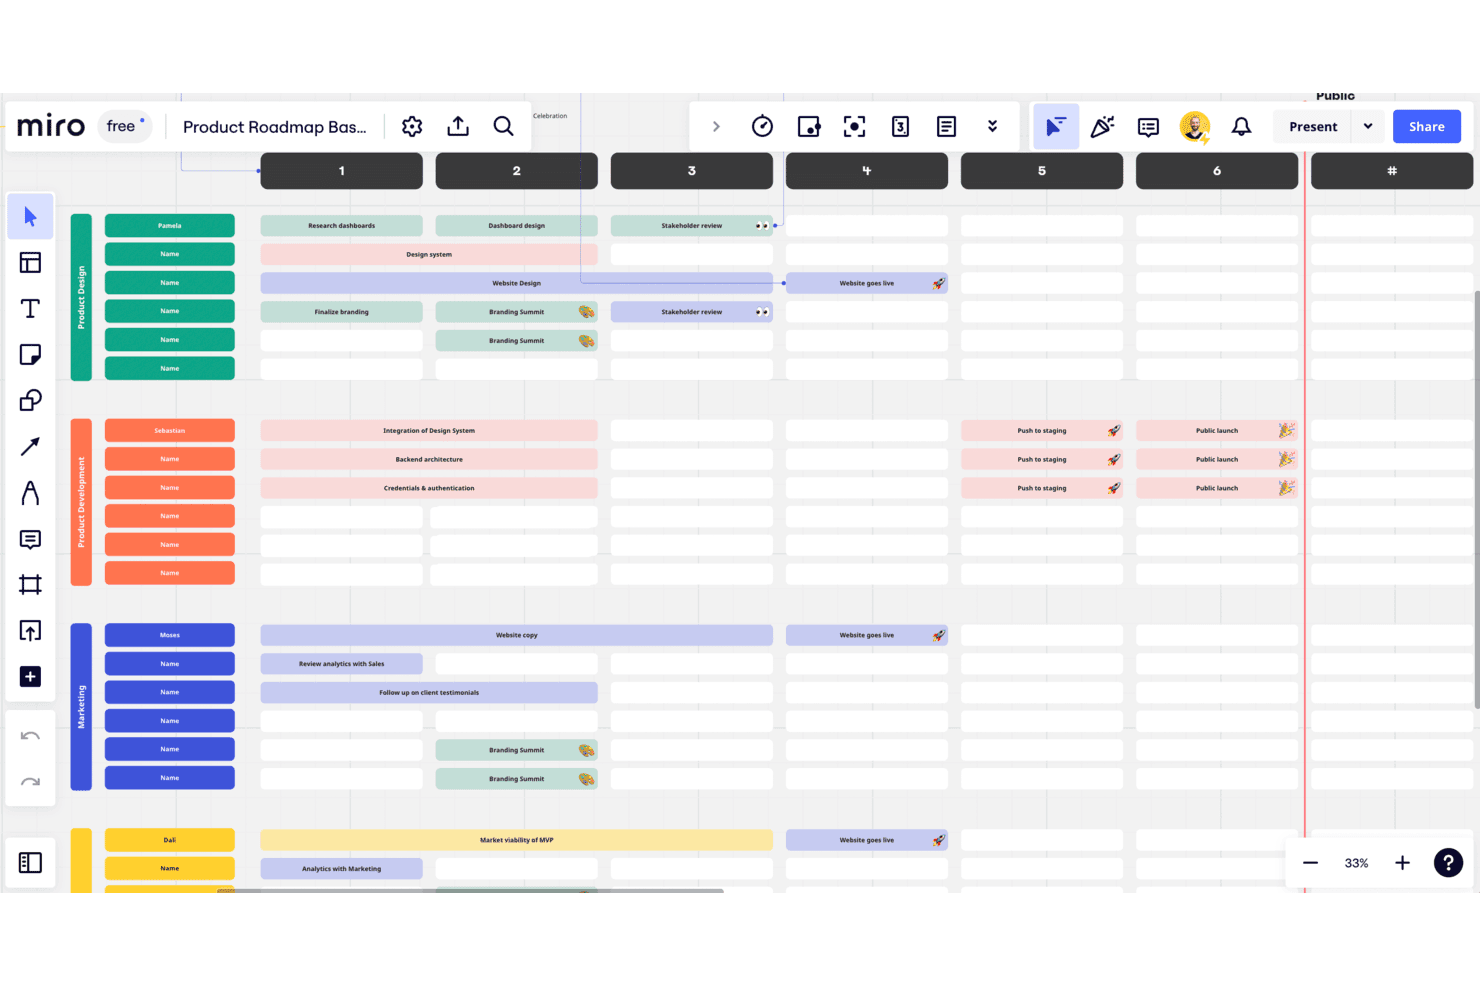Open the help question mark button
Screen dimensions: 1480x987
tap(1448, 863)
